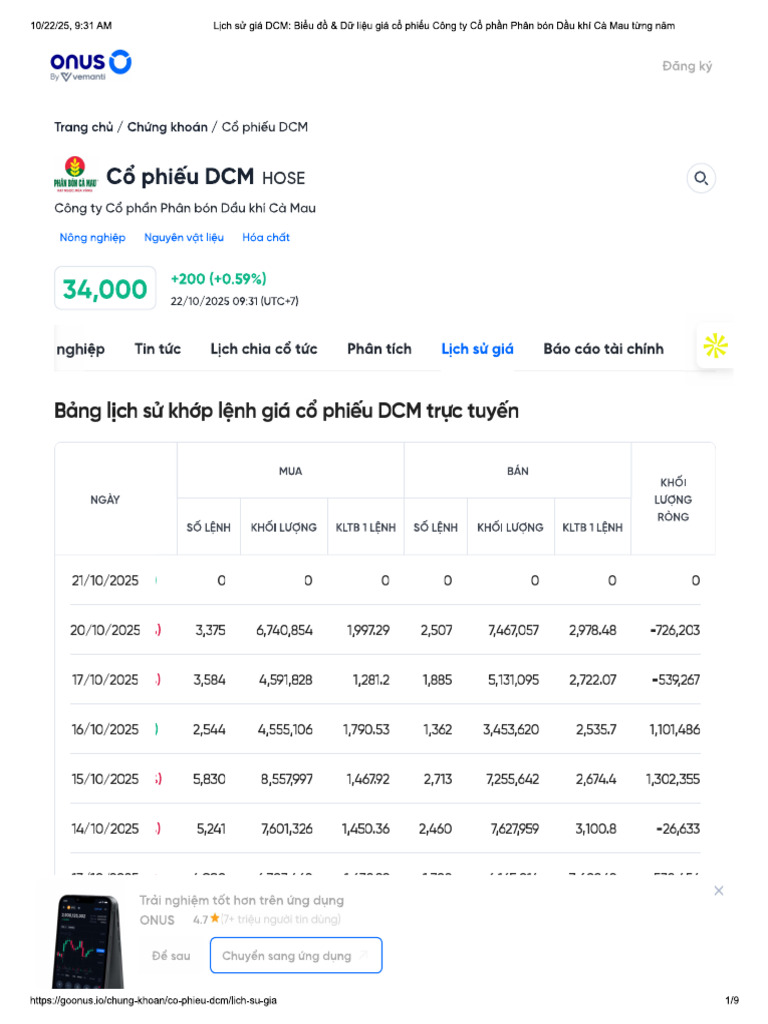Click the orange star rating icon
This screenshot has width=768, height=1024.
point(214,918)
